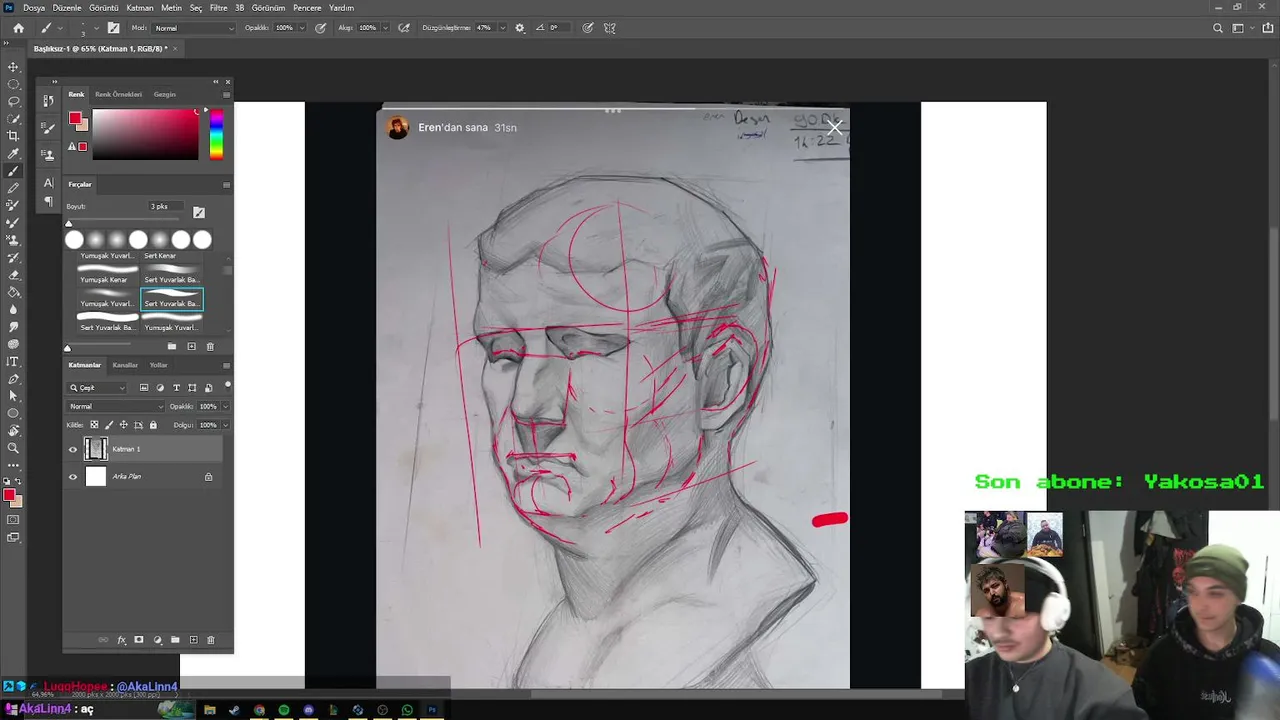1280x720 pixels.
Task: Select the Paint Bucket tool
Action: (13, 292)
